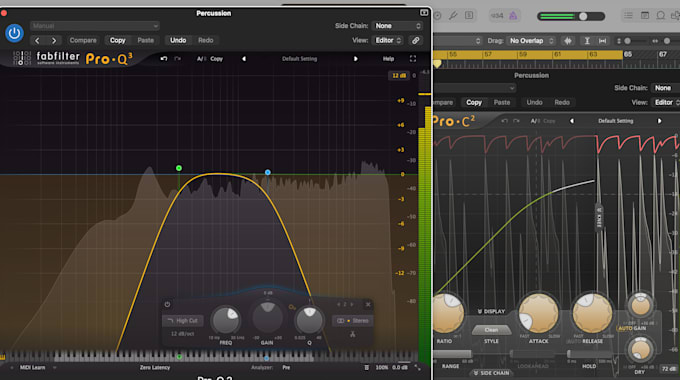Toggle the band power button in band panel
The width and height of the screenshot is (680, 380).
[167, 305]
